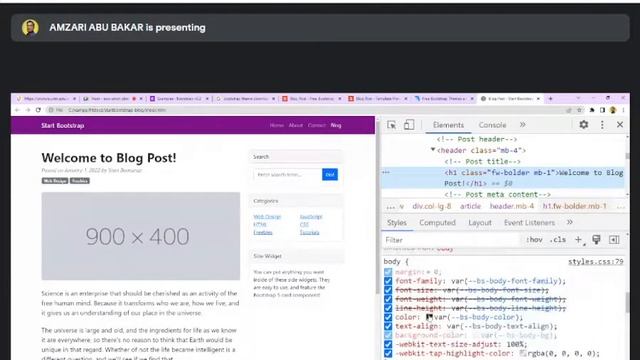This screenshot has height=360, width=640.
Task: Show more tabs after Event Listeners
Action: pyautogui.click(x=570, y=222)
